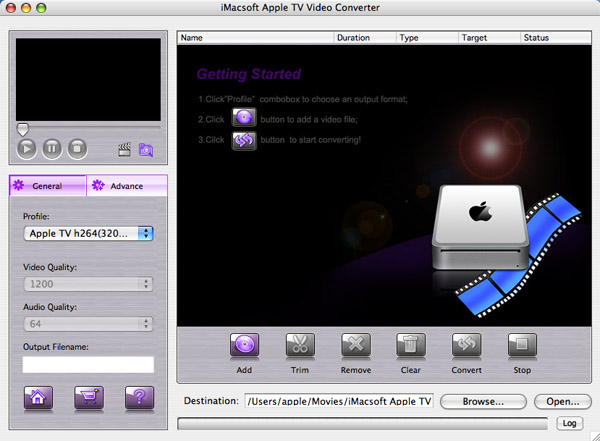Click the Add video file icon
The width and height of the screenshot is (600, 441).
coord(244,345)
